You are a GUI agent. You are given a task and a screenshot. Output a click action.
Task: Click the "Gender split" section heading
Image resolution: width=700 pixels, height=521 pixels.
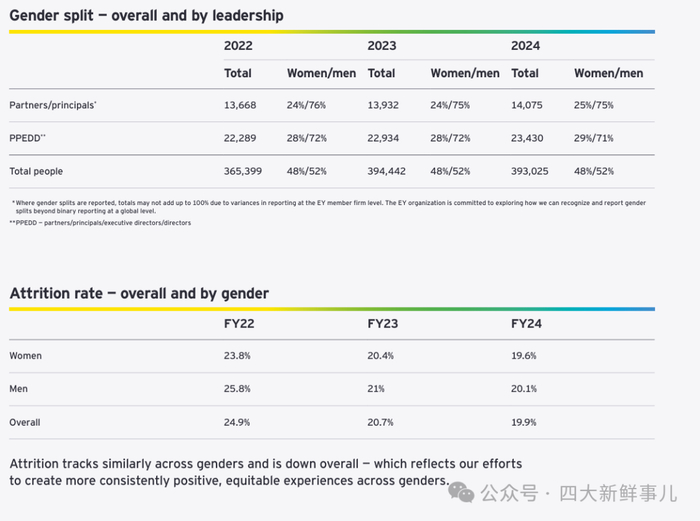pyautogui.click(x=146, y=15)
